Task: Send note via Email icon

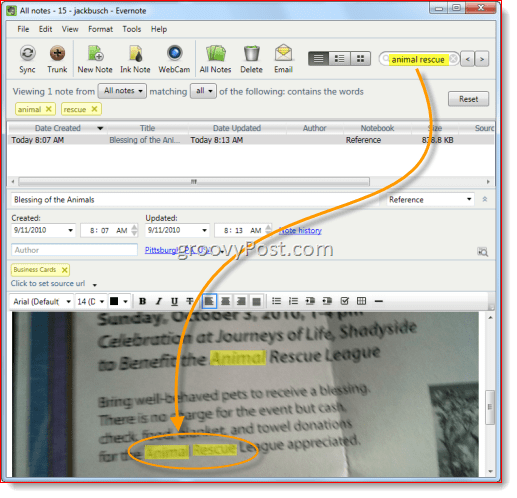Action: pos(283,53)
